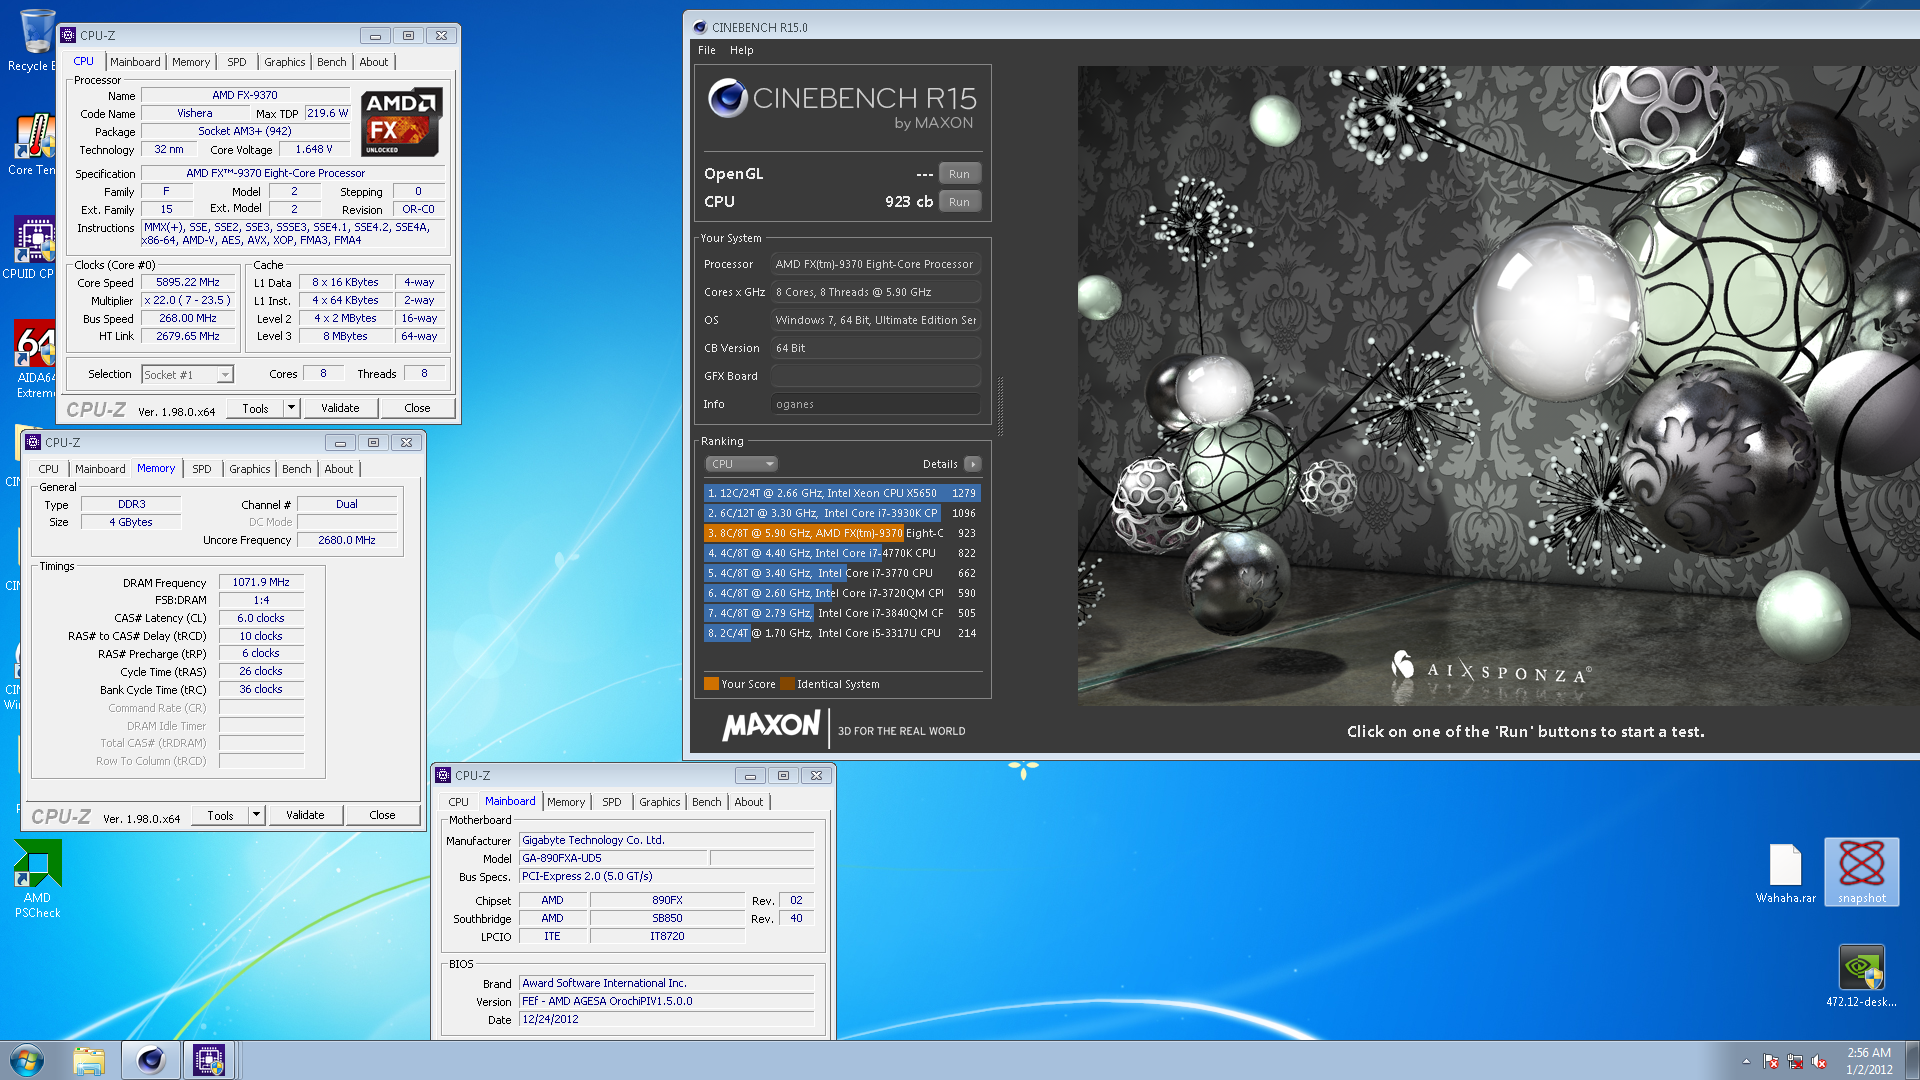Select the Core i5-3317U ranking row
This screenshot has height=1080, width=1920.
click(842, 633)
